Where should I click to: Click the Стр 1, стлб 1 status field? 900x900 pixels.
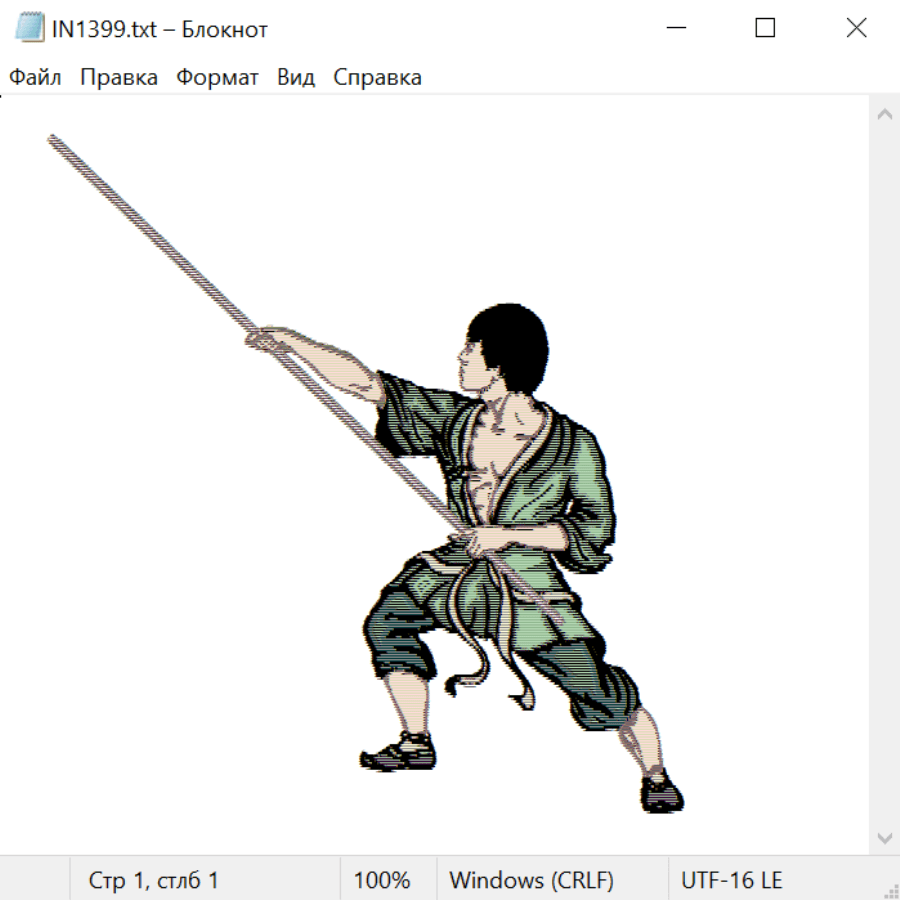153,881
